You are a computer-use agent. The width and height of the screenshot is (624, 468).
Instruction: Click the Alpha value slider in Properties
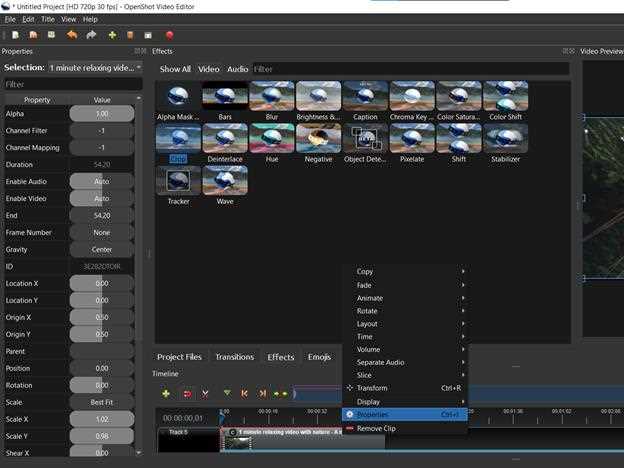tap(102, 113)
